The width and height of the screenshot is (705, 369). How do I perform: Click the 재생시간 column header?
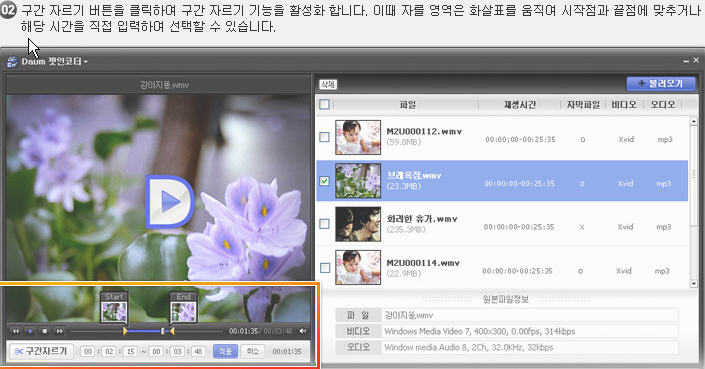[520, 105]
